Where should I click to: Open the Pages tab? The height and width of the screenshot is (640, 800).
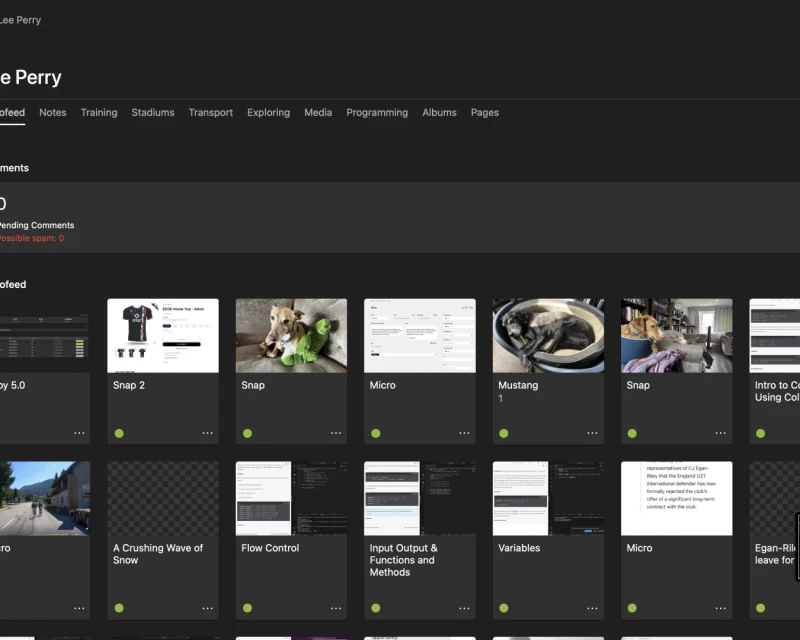tap(485, 112)
